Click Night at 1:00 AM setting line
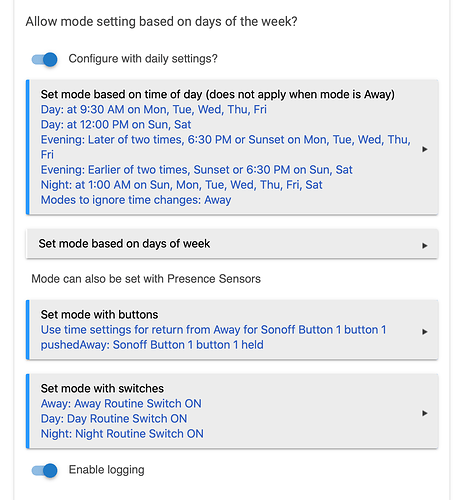This screenshot has height=500, width=463. click(x=182, y=185)
